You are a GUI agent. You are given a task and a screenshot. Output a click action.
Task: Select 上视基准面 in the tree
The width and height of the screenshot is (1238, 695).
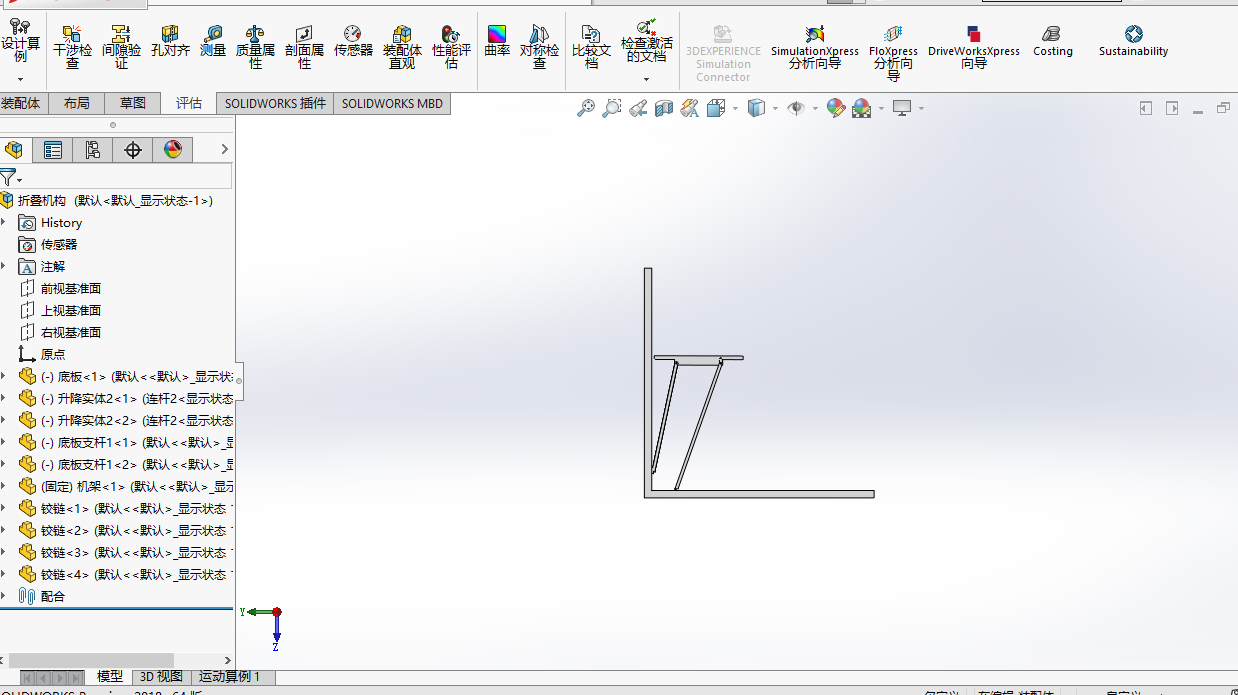(70, 310)
